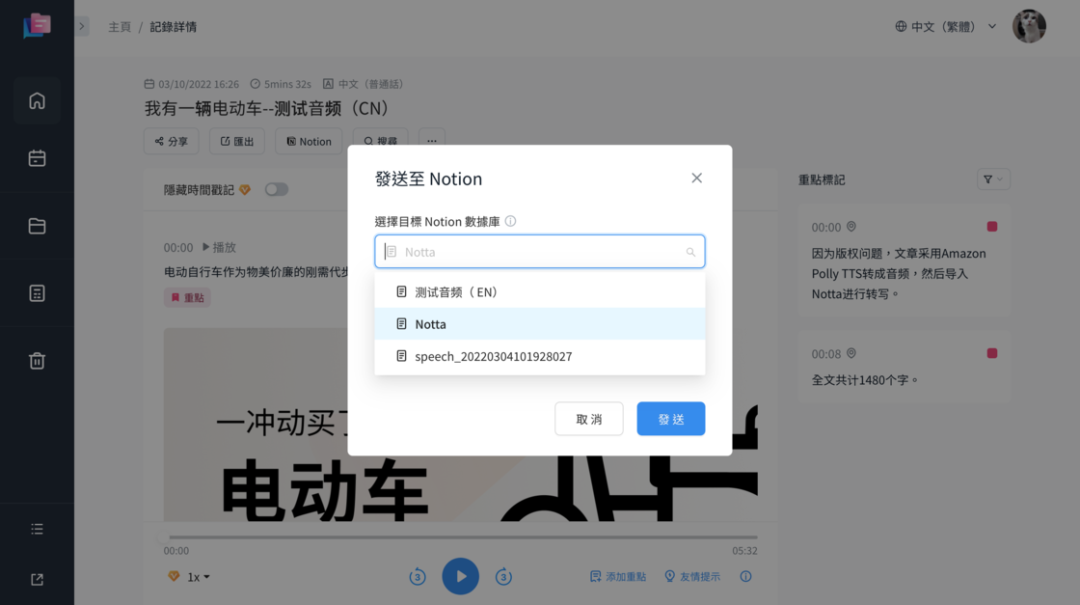This screenshot has width=1080, height=605.
Task: Click the info icon beside Notion 數據庫 label
Action: tap(510, 221)
